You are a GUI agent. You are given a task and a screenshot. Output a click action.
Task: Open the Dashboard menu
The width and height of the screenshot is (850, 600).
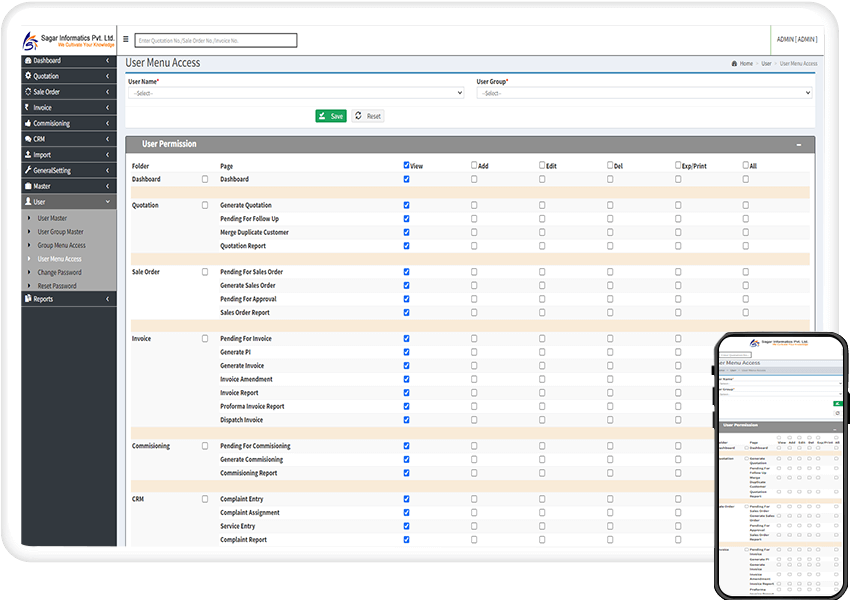69,60
